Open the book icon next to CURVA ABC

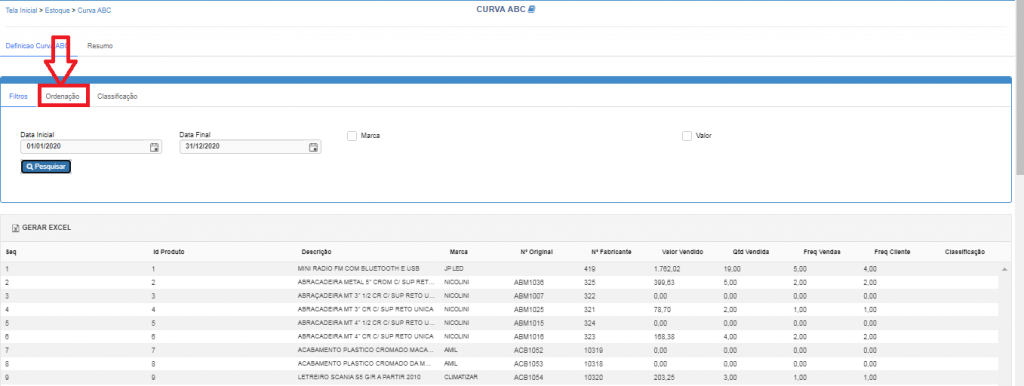[x=532, y=9]
